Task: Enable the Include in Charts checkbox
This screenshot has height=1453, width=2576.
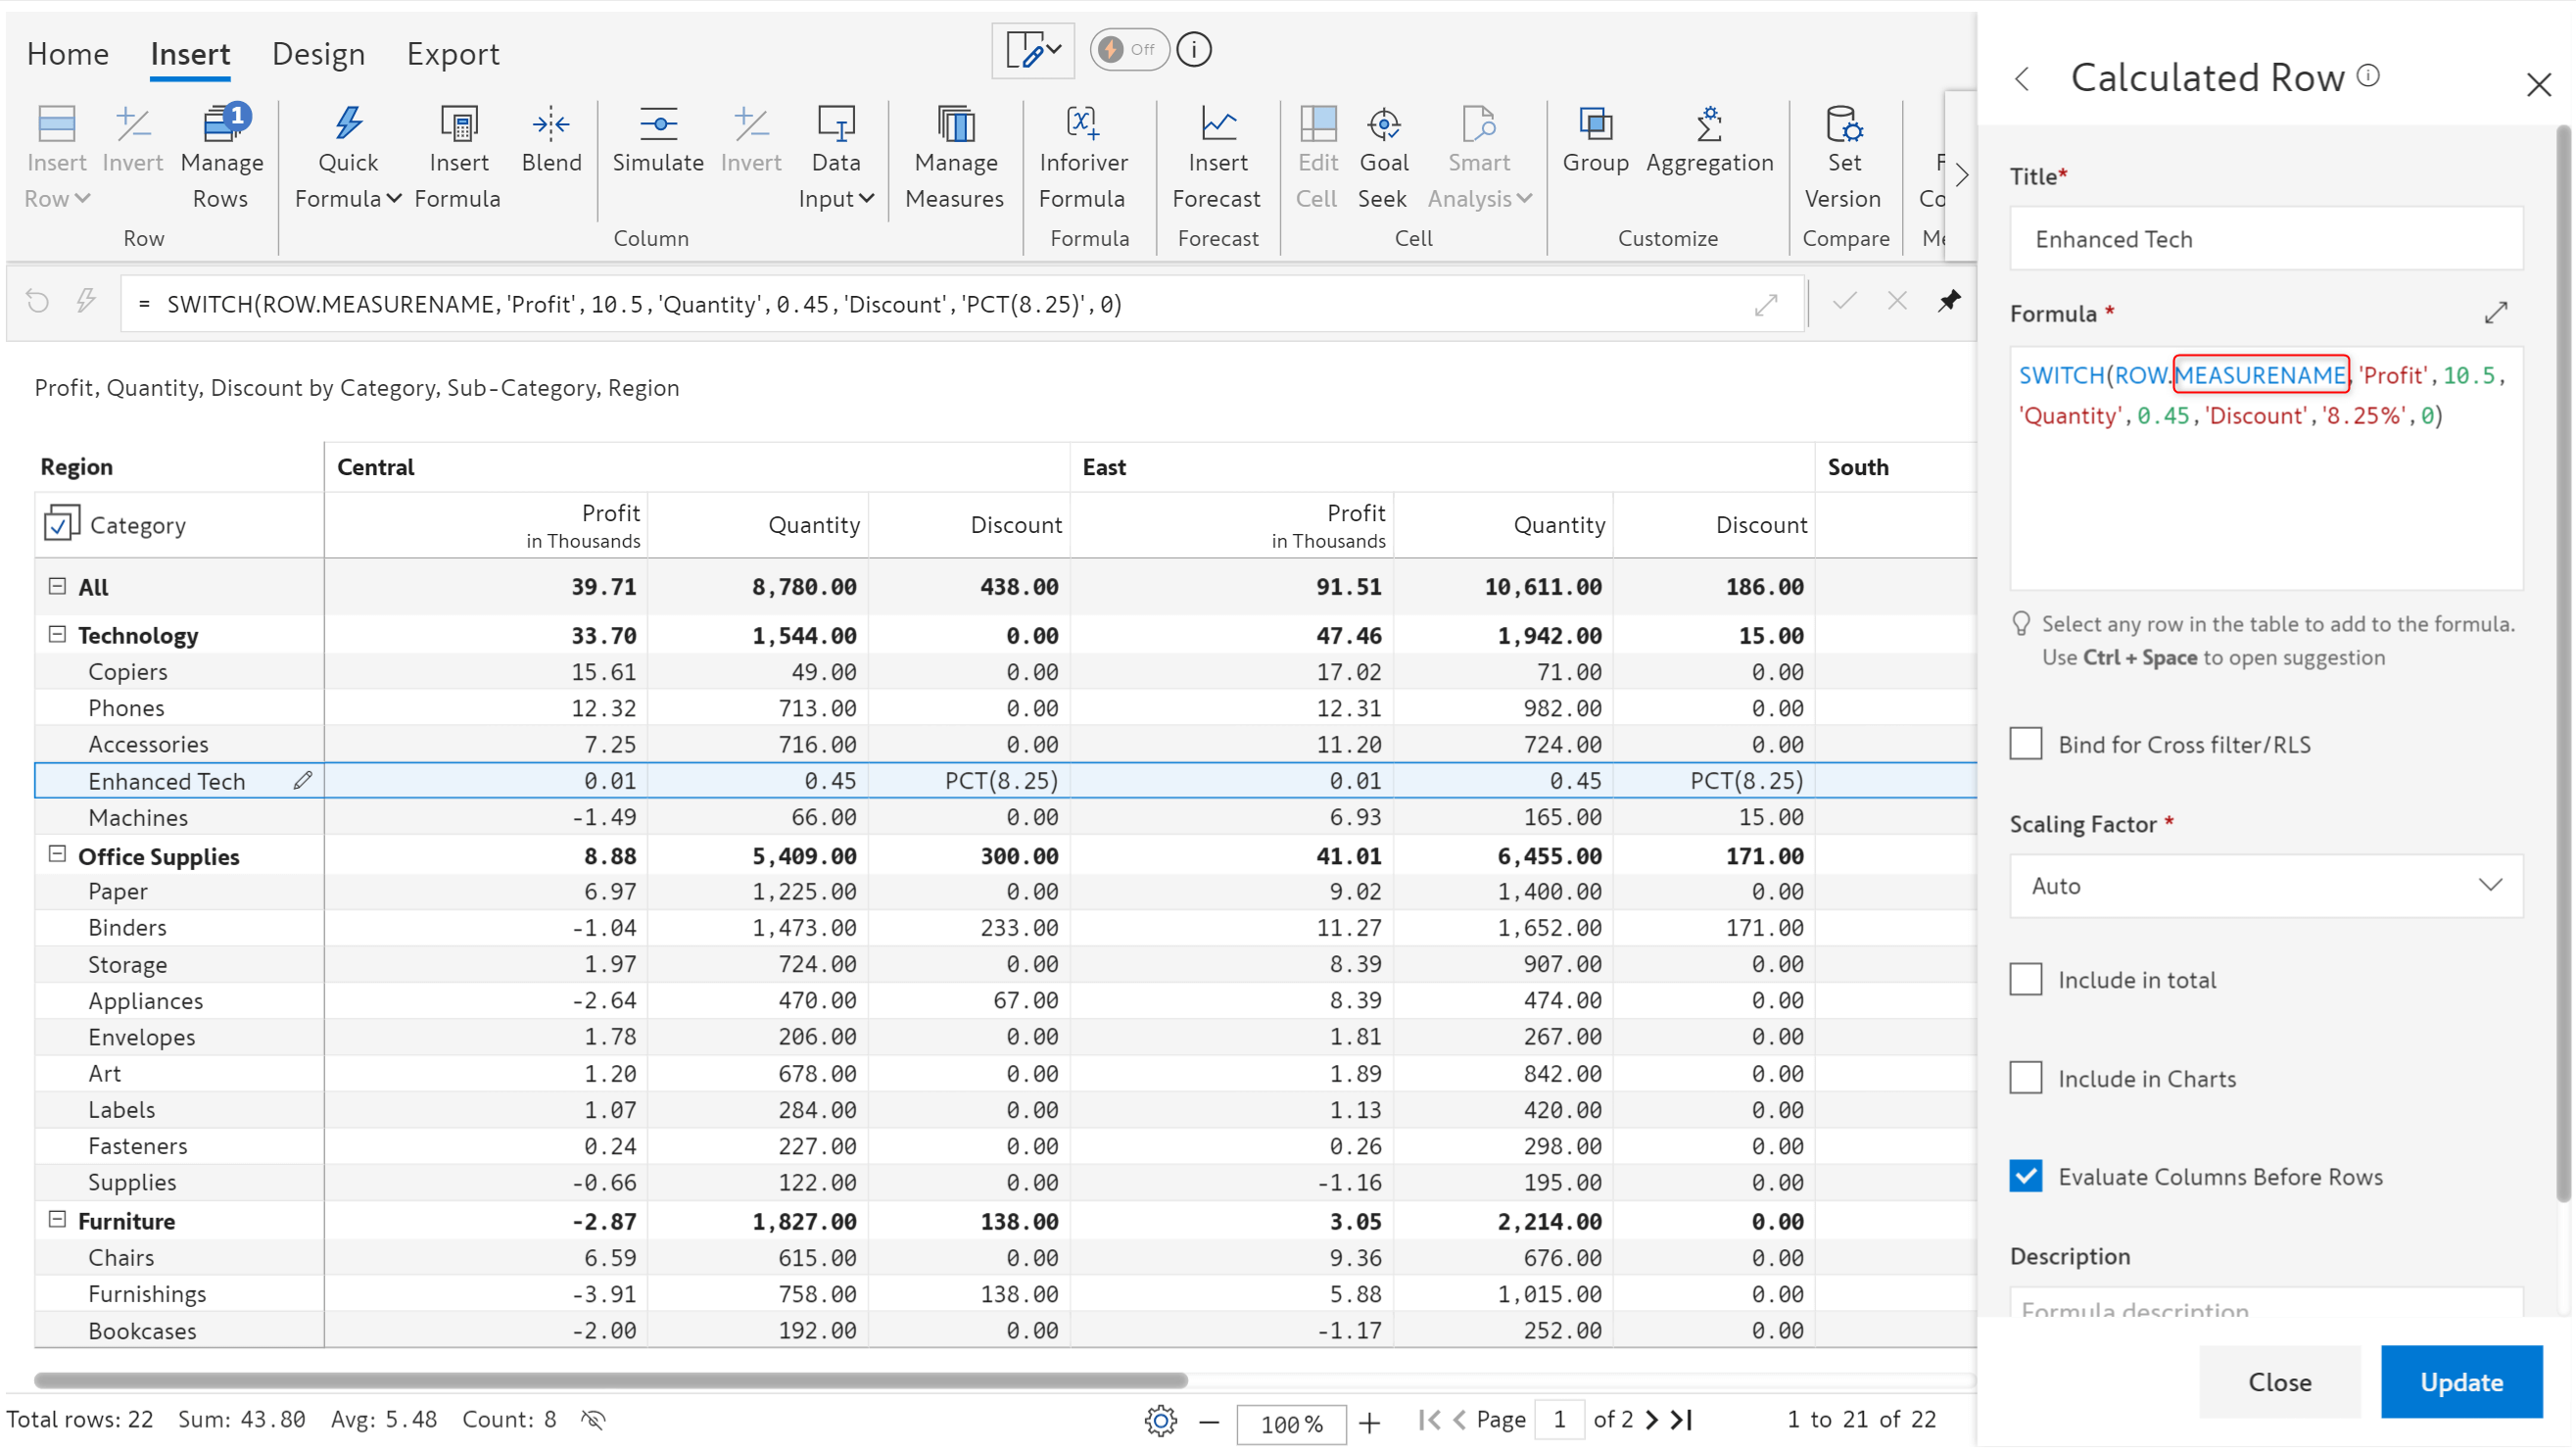Action: point(2027,1076)
